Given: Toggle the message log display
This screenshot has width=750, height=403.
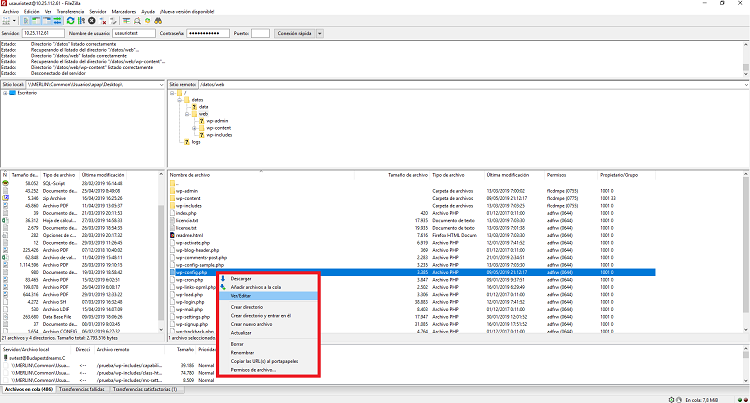Looking at the screenshot, I should (x=26, y=21).
